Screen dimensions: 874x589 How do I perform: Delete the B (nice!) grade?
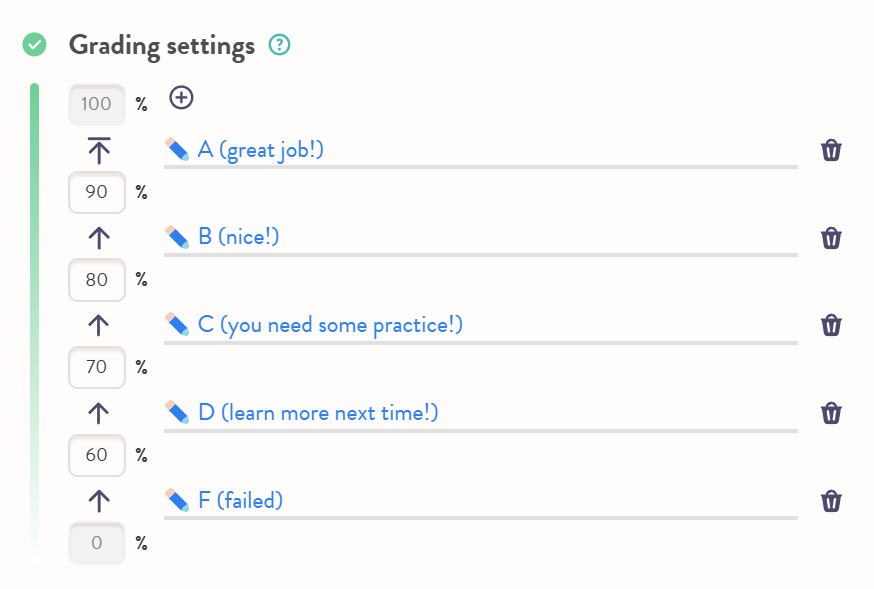(x=831, y=238)
